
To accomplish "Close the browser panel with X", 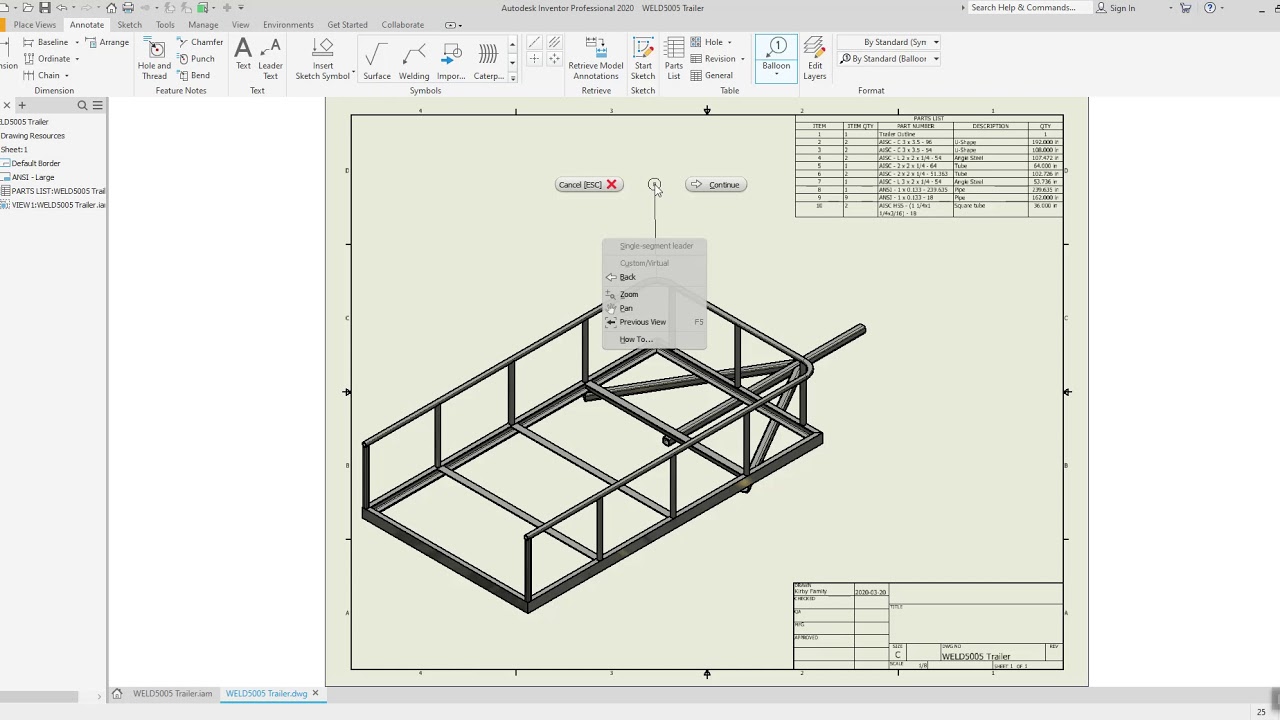I will click(7, 105).
